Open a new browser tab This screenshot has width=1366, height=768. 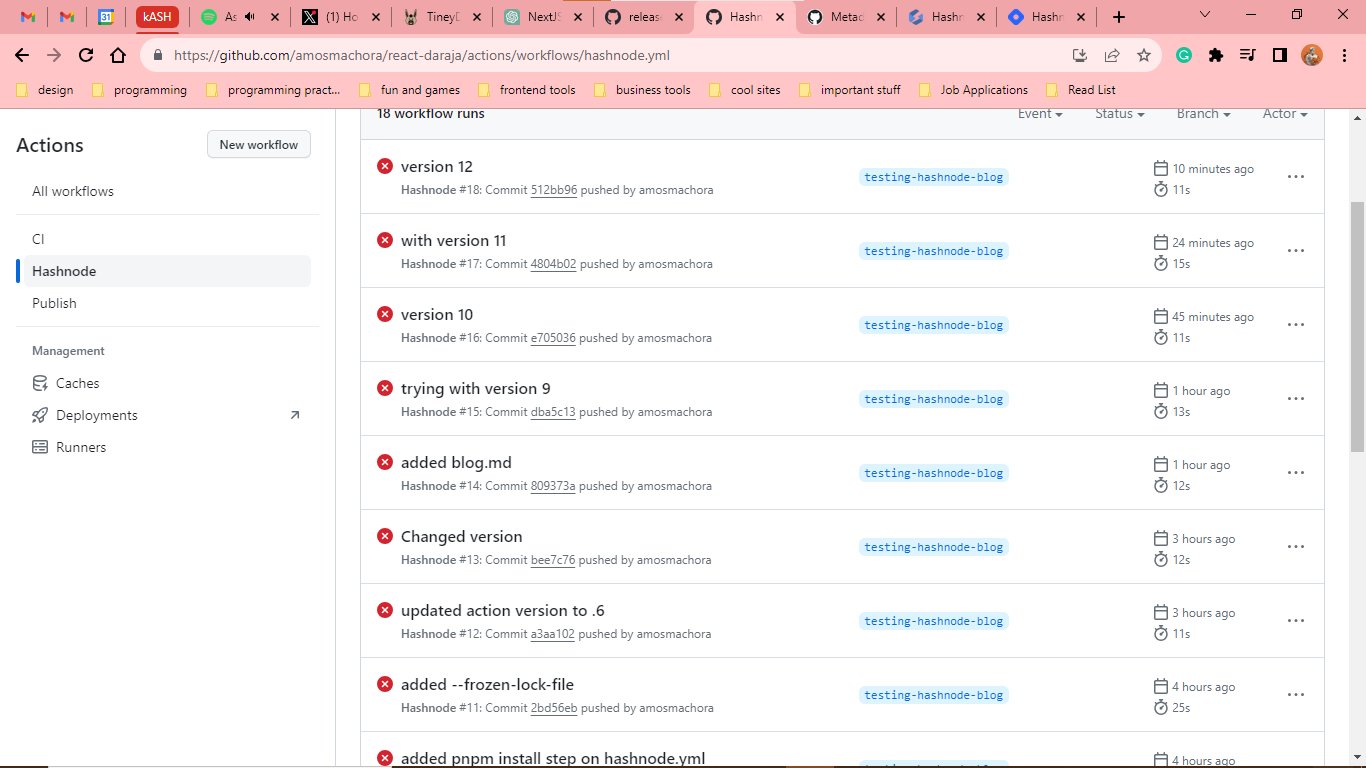pyautogui.click(x=1118, y=17)
